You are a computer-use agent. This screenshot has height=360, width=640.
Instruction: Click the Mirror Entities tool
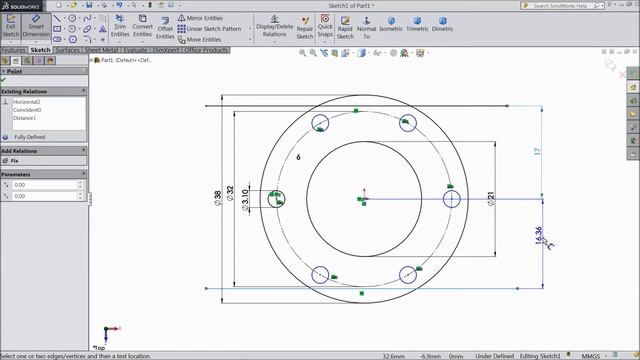coord(200,18)
